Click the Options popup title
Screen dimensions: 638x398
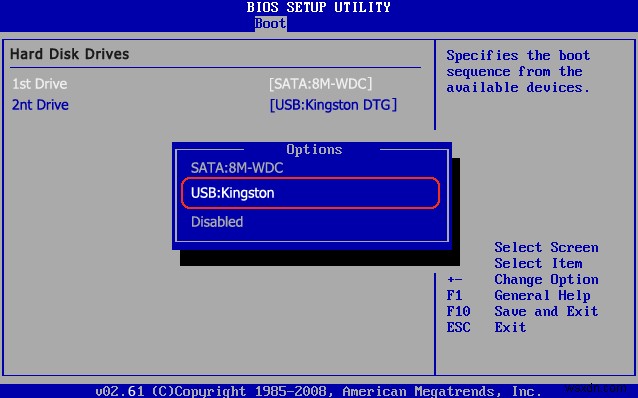[314, 150]
